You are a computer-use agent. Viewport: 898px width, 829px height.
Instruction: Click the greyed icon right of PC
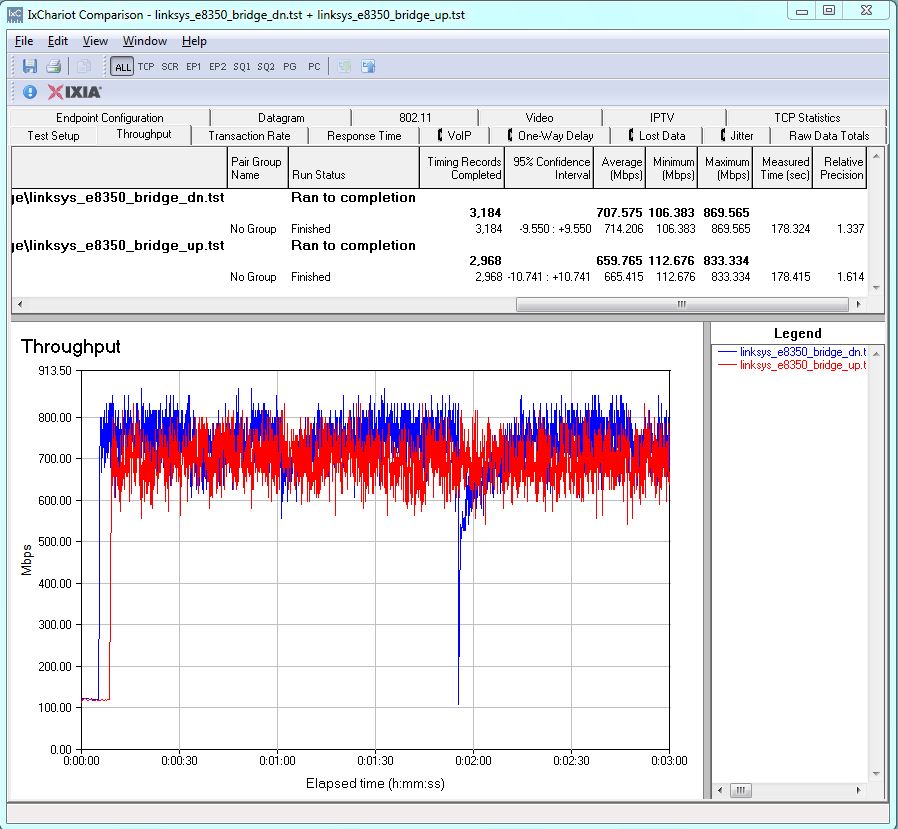[344, 66]
